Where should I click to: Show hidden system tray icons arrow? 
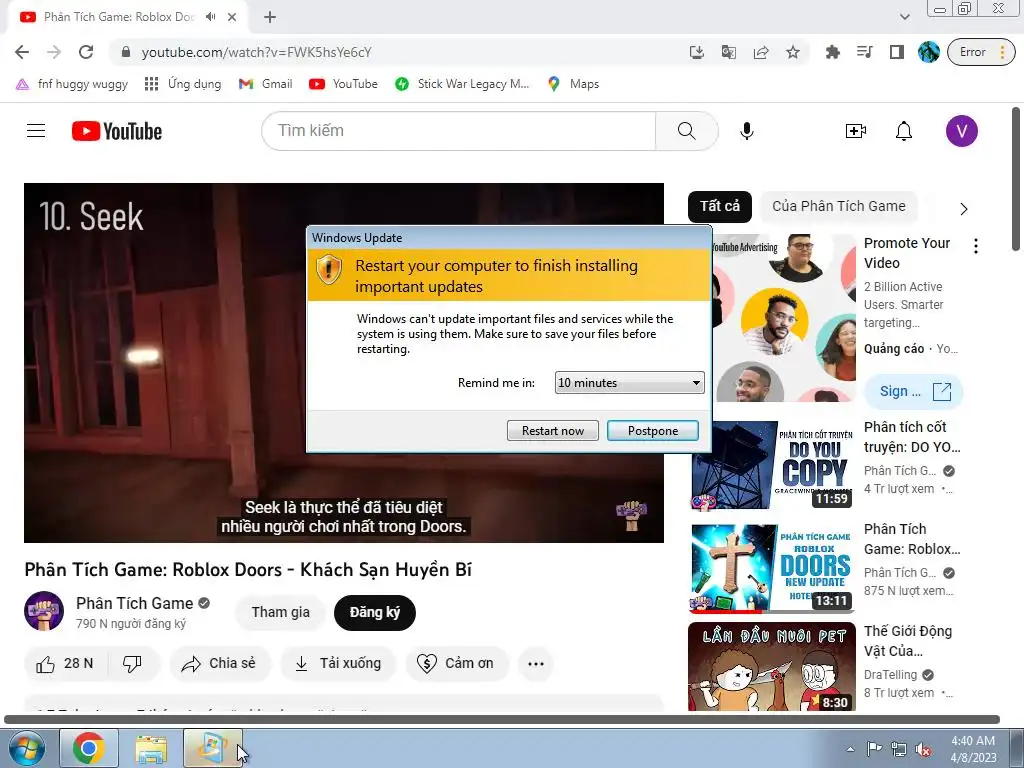pyautogui.click(x=850, y=749)
